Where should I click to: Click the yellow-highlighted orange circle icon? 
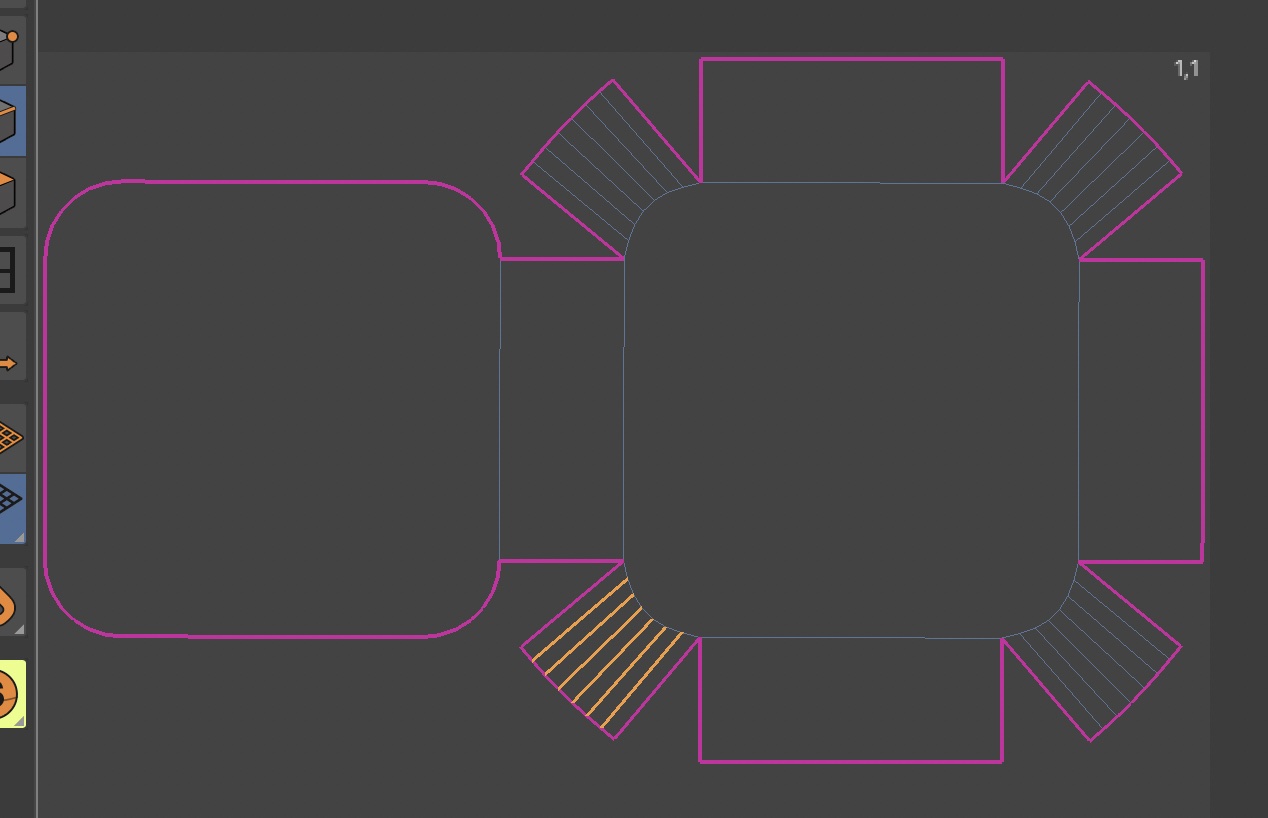pyautogui.click(x=10, y=692)
